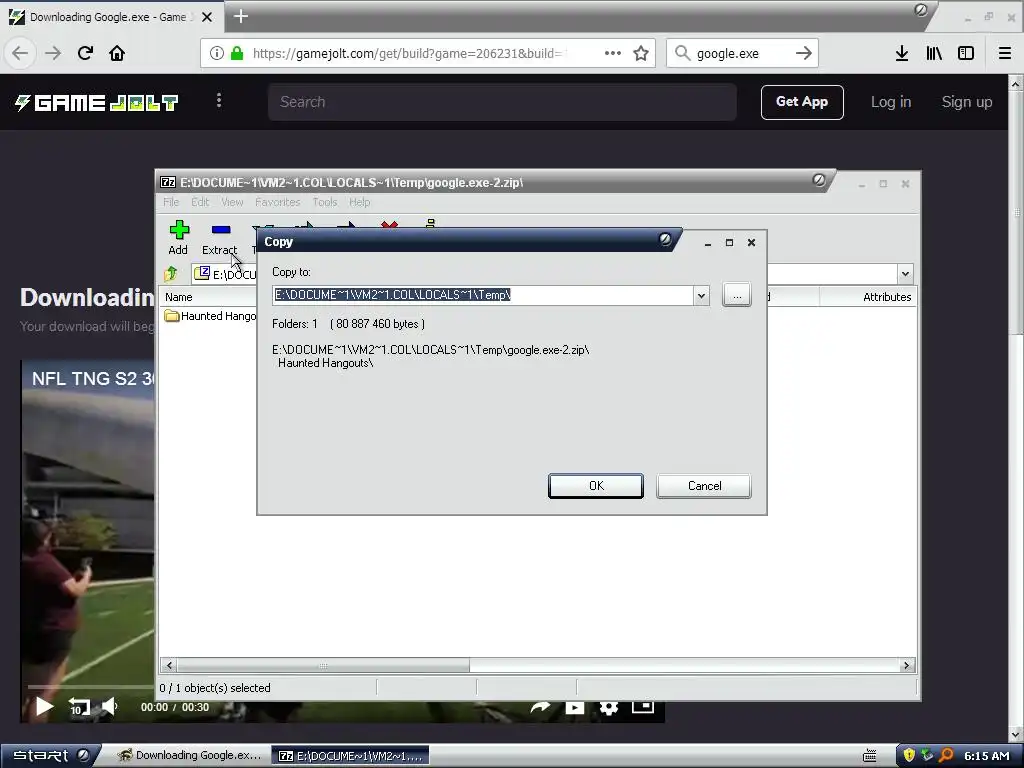This screenshot has width=1024, height=768.
Task: Click the on-screen keyboard tray icon
Action: [869, 756]
